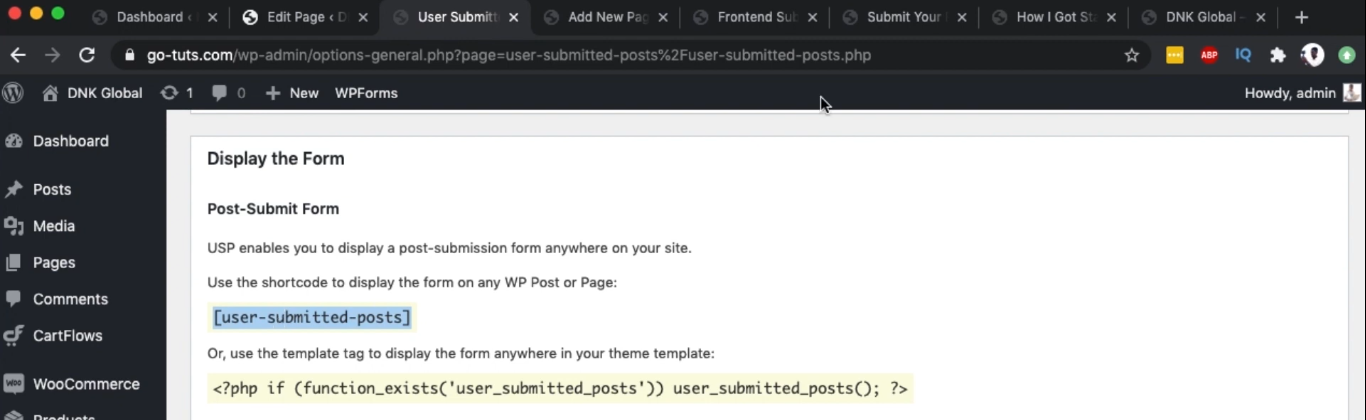This screenshot has width=1366, height=420.
Task: Open Posts in the sidebar menu
Action: pyautogui.click(x=52, y=189)
